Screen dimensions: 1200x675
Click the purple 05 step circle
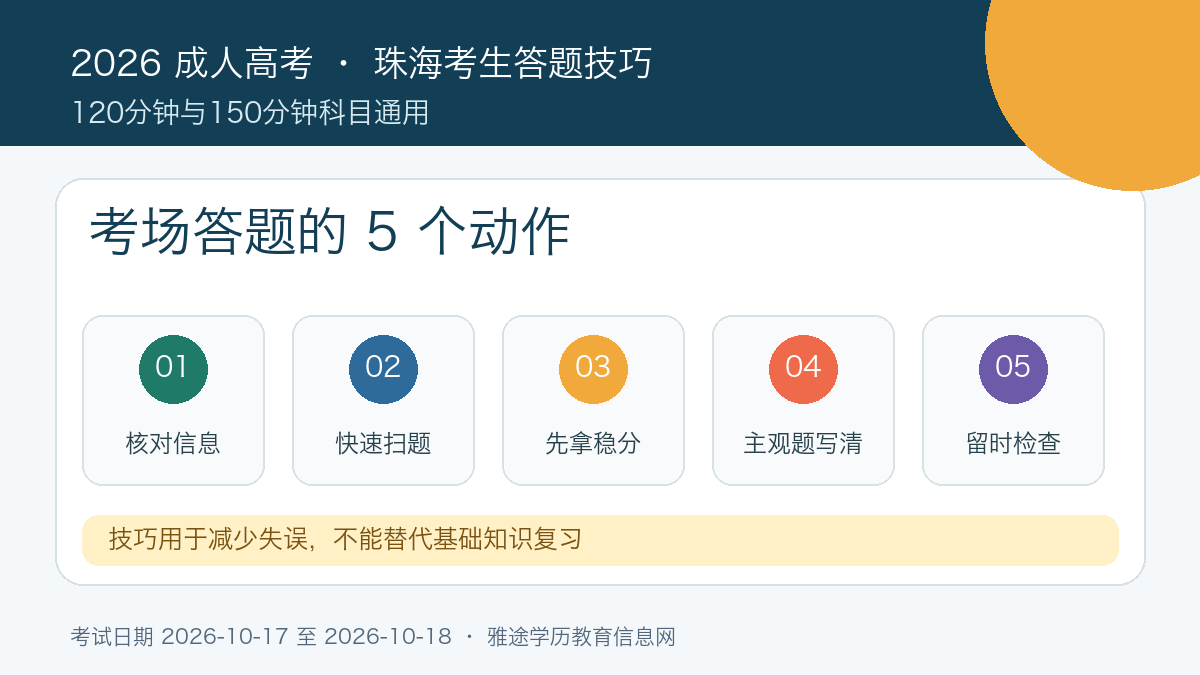(x=1013, y=369)
